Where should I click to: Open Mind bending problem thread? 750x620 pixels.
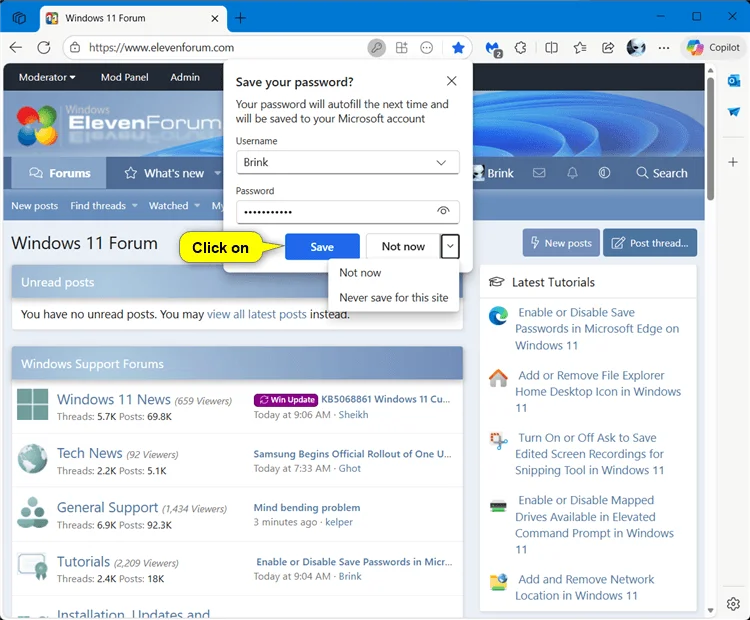click(307, 508)
